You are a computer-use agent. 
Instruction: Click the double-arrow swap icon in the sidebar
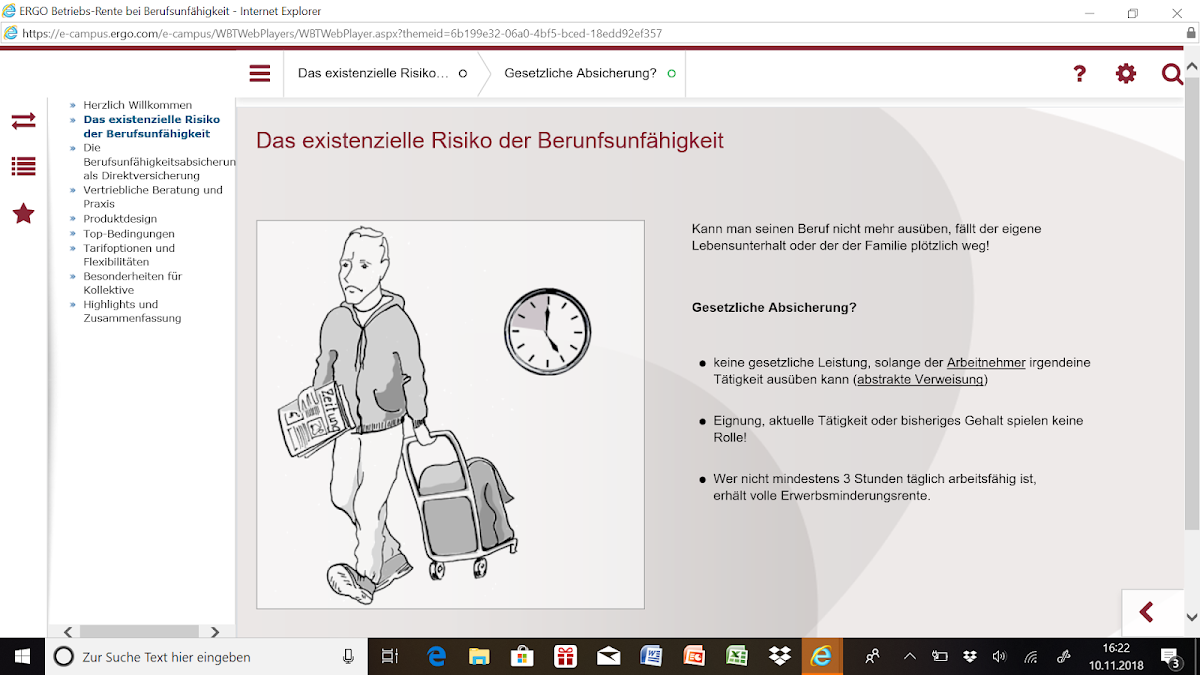point(23,121)
